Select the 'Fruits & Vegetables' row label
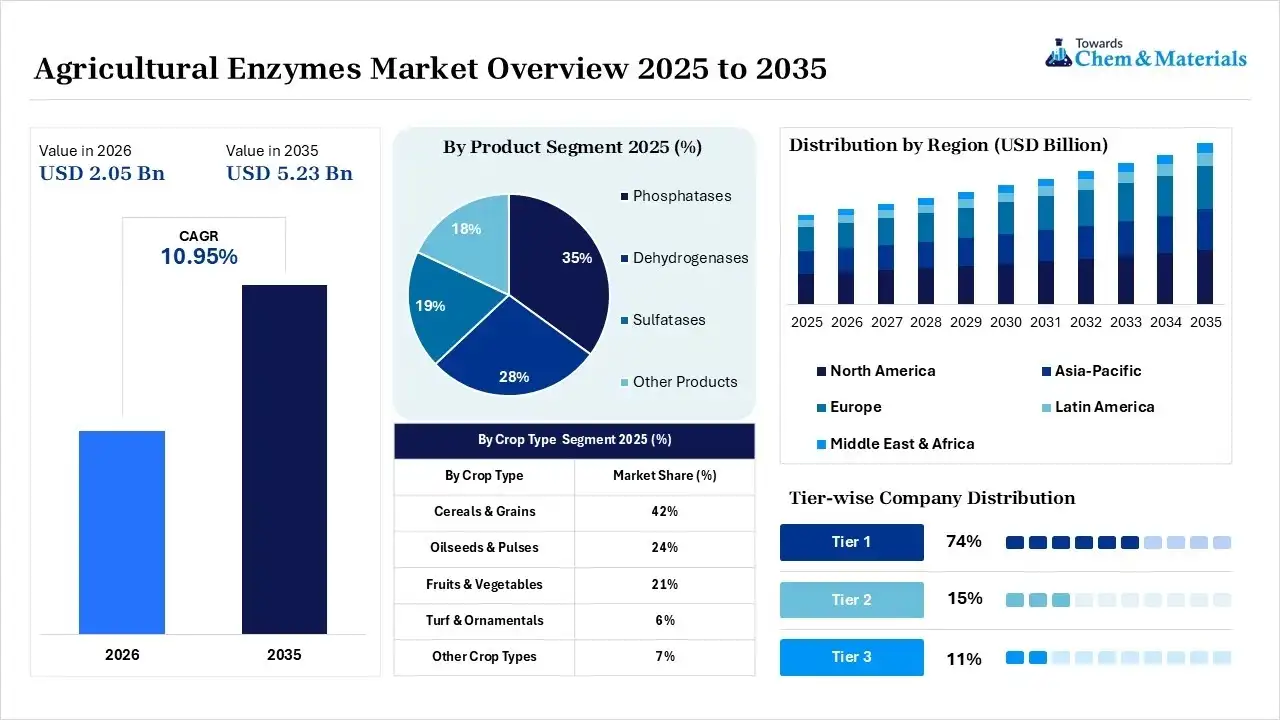Image resolution: width=1280 pixels, height=720 pixels. (x=484, y=584)
